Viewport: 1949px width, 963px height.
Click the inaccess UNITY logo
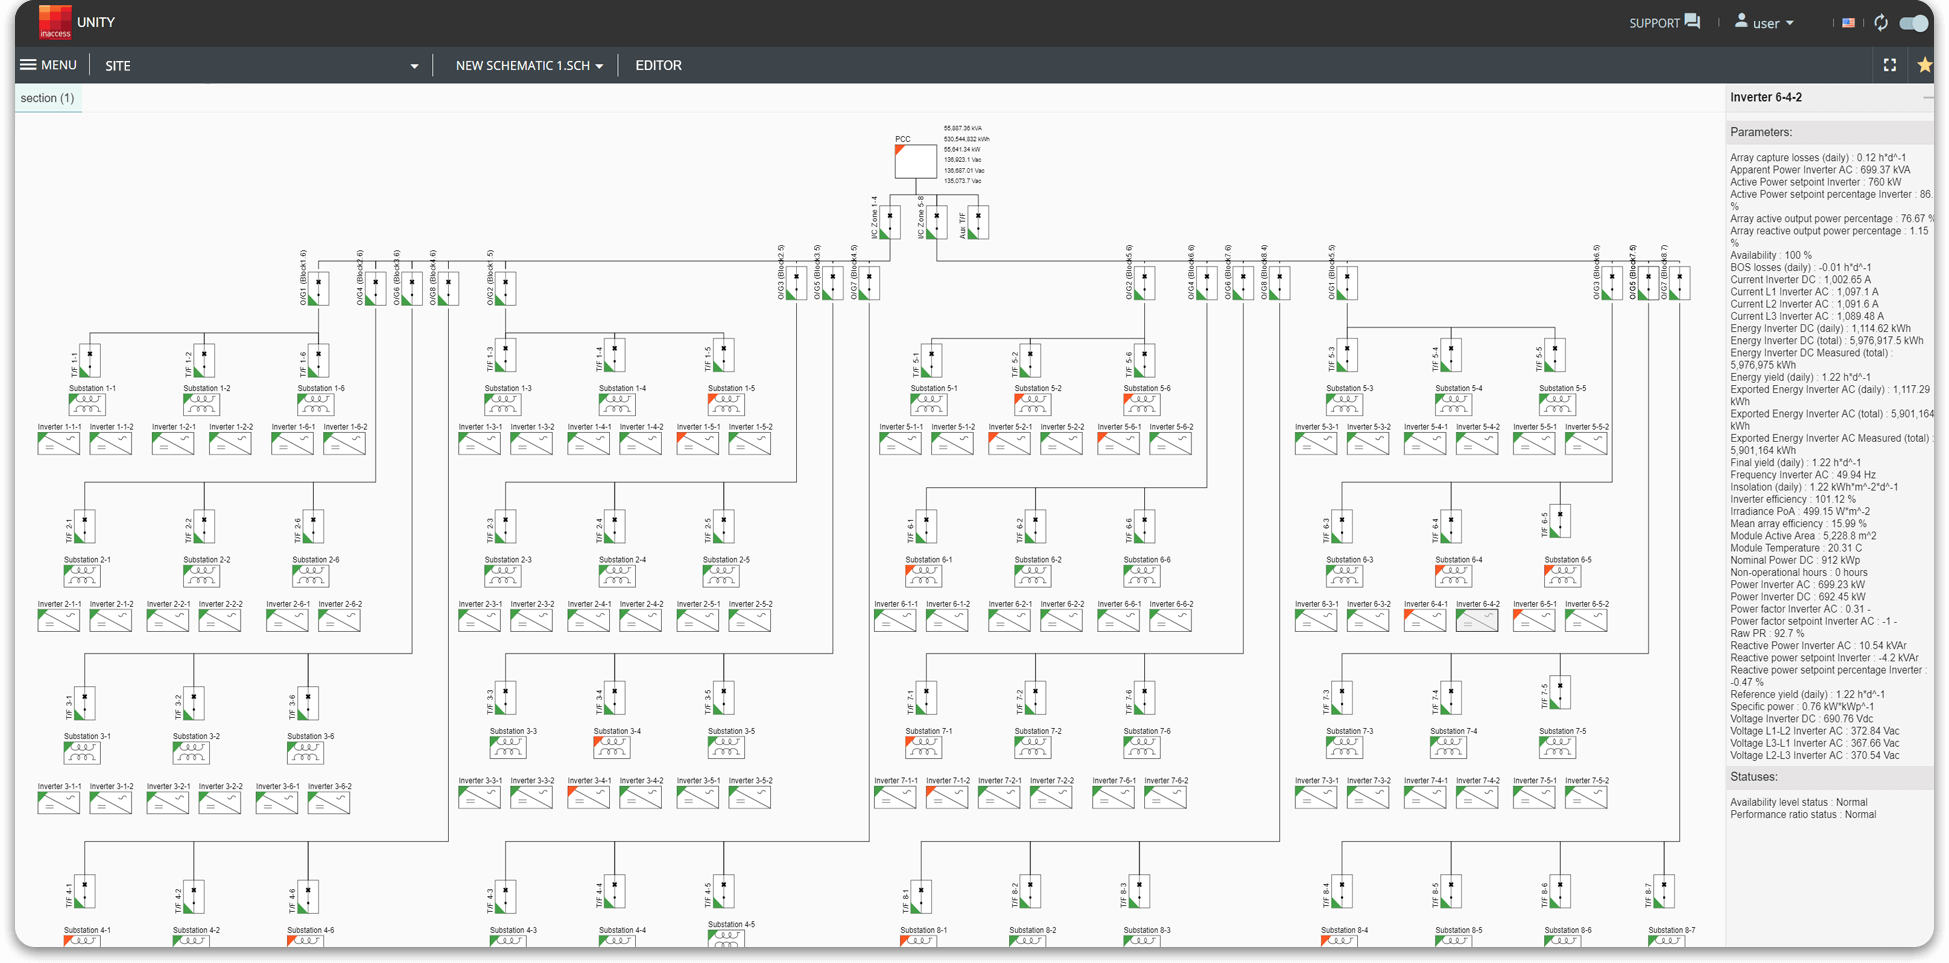76,22
